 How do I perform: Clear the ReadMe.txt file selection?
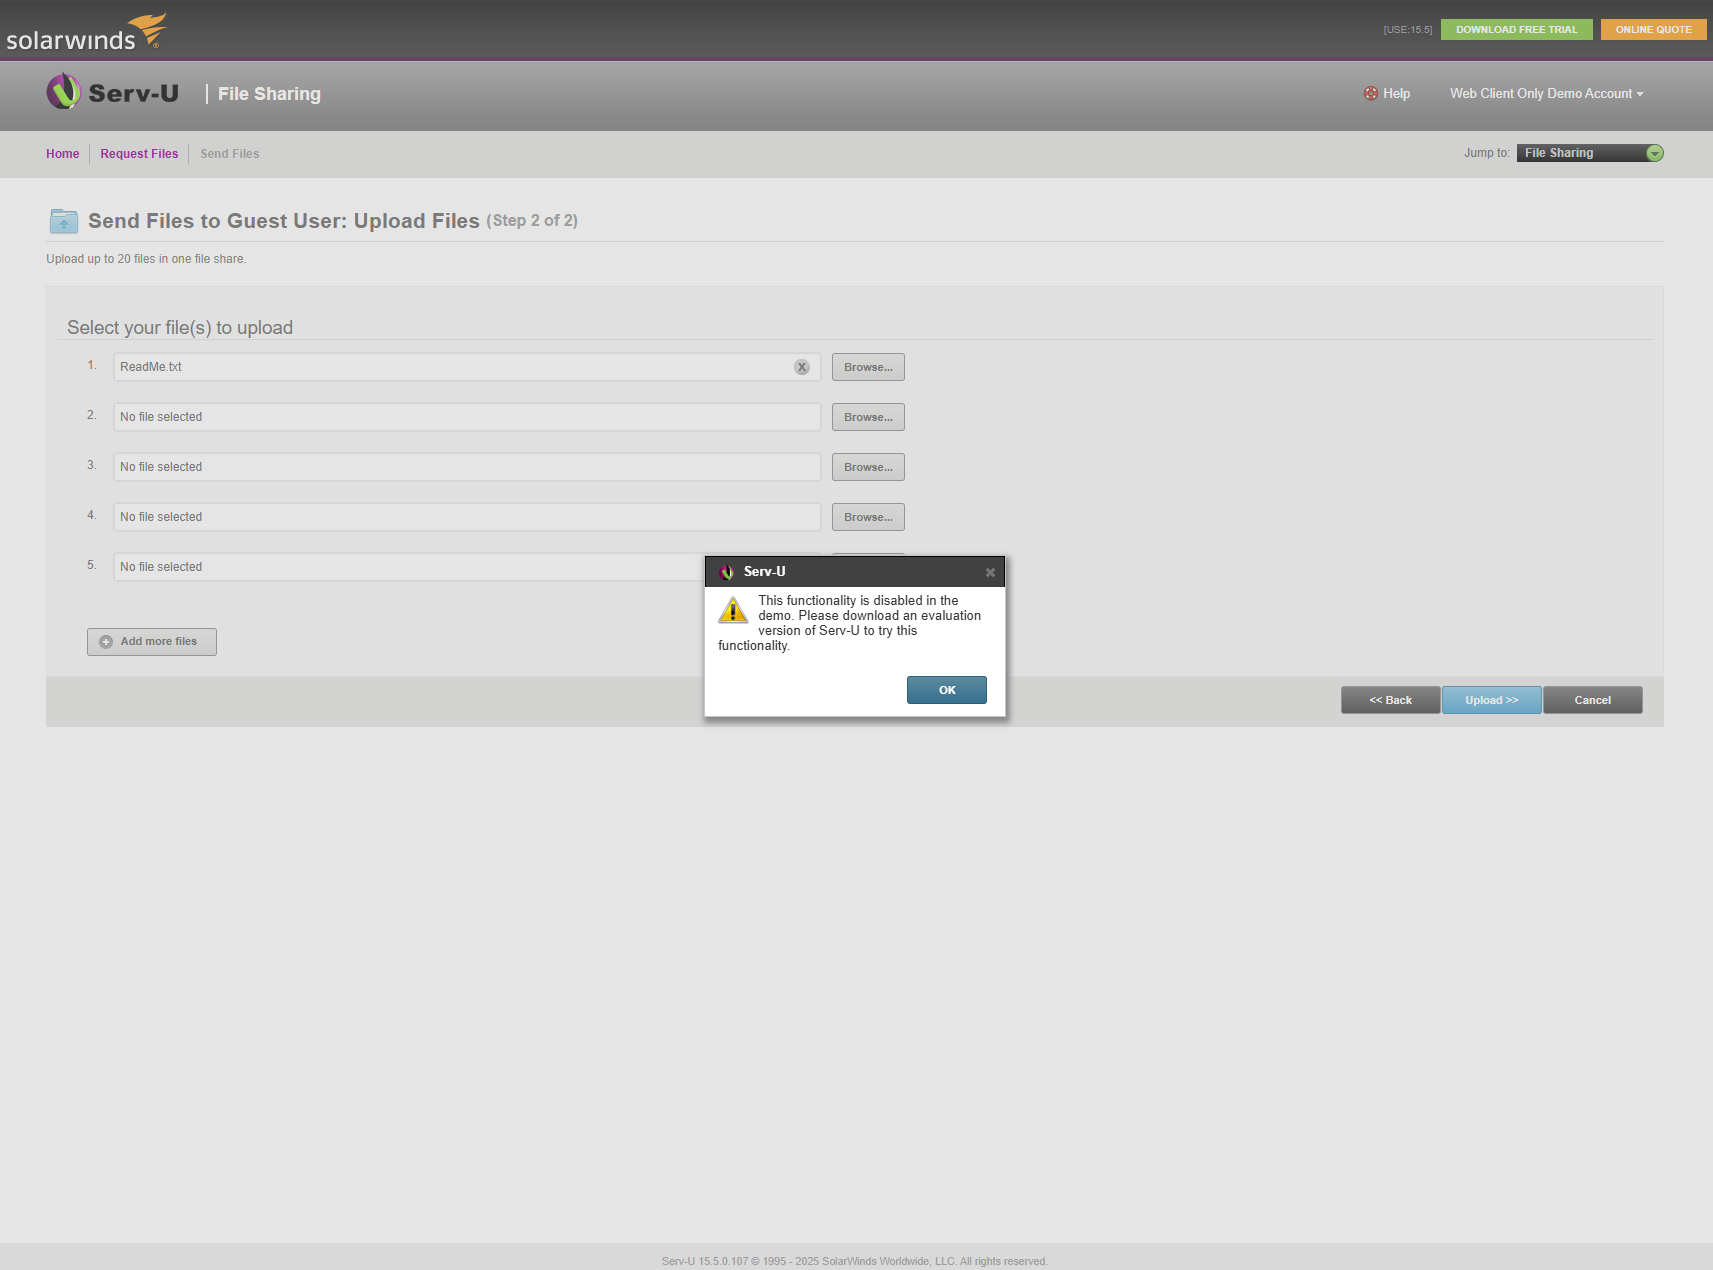click(x=802, y=367)
